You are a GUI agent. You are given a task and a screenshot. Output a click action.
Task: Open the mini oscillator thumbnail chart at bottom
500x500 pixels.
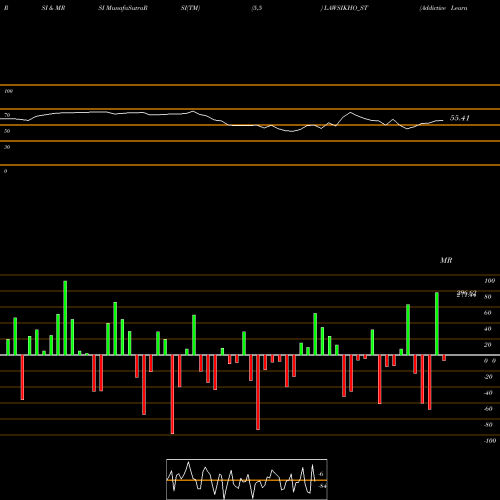tap(247, 479)
